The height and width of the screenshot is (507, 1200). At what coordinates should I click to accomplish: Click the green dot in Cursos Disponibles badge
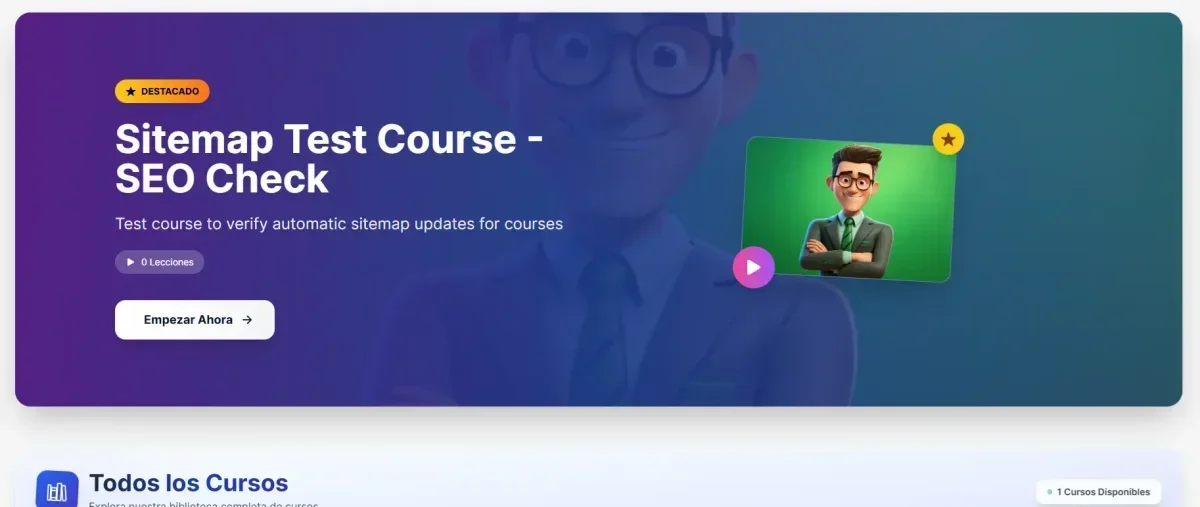[1049, 492]
